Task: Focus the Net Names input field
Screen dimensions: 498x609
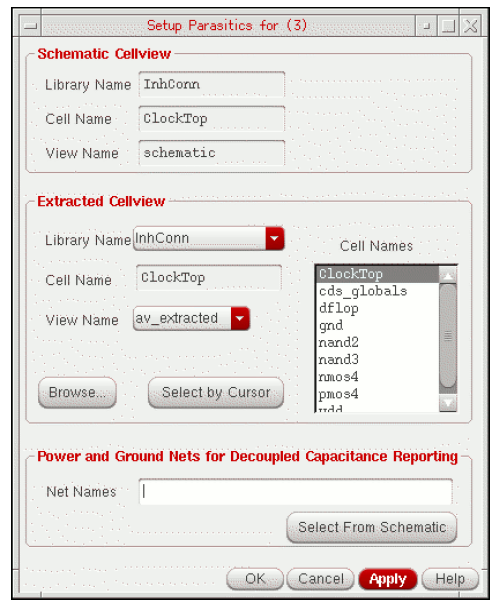Action: pyautogui.click(x=296, y=492)
